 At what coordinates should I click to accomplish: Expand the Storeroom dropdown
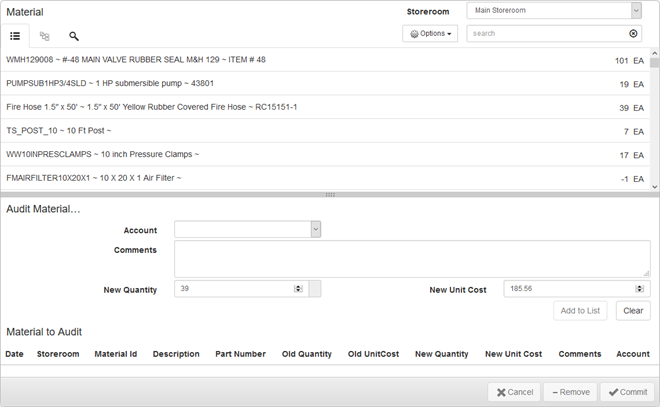point(636,11)
